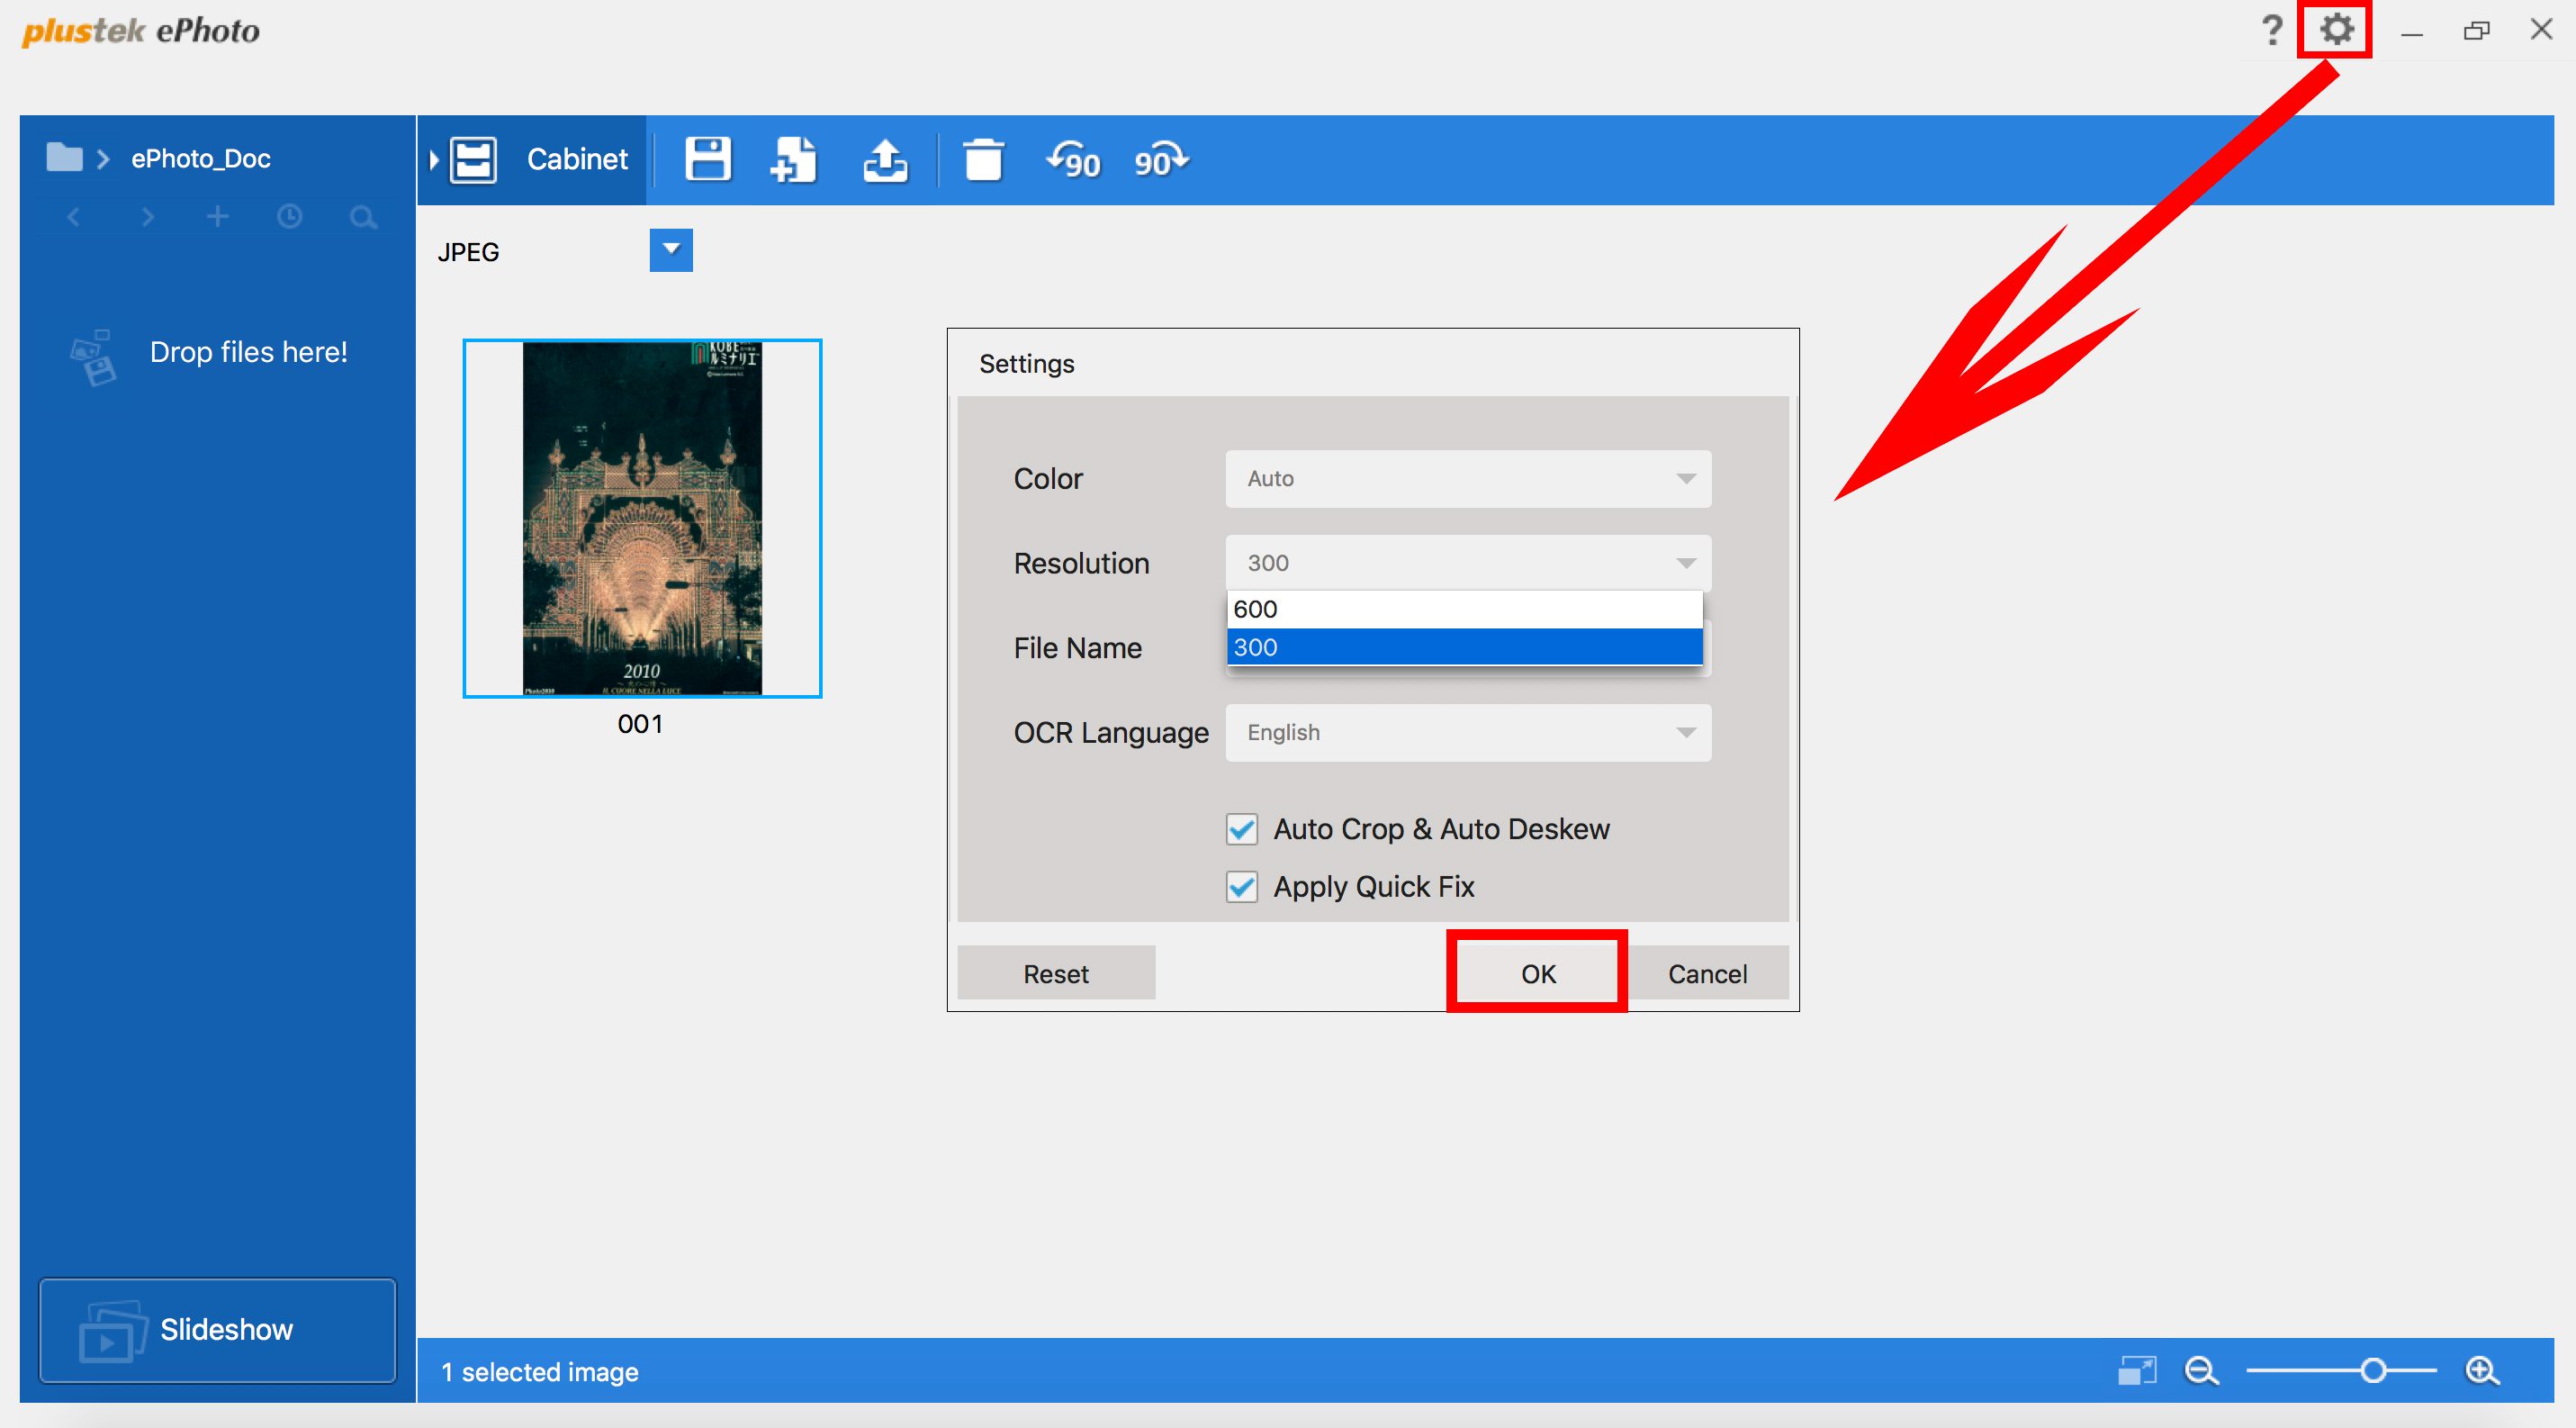Choose 300 in the resolution list
The width and height of the screenshot is (2576, 1428).
point(1463,647)
